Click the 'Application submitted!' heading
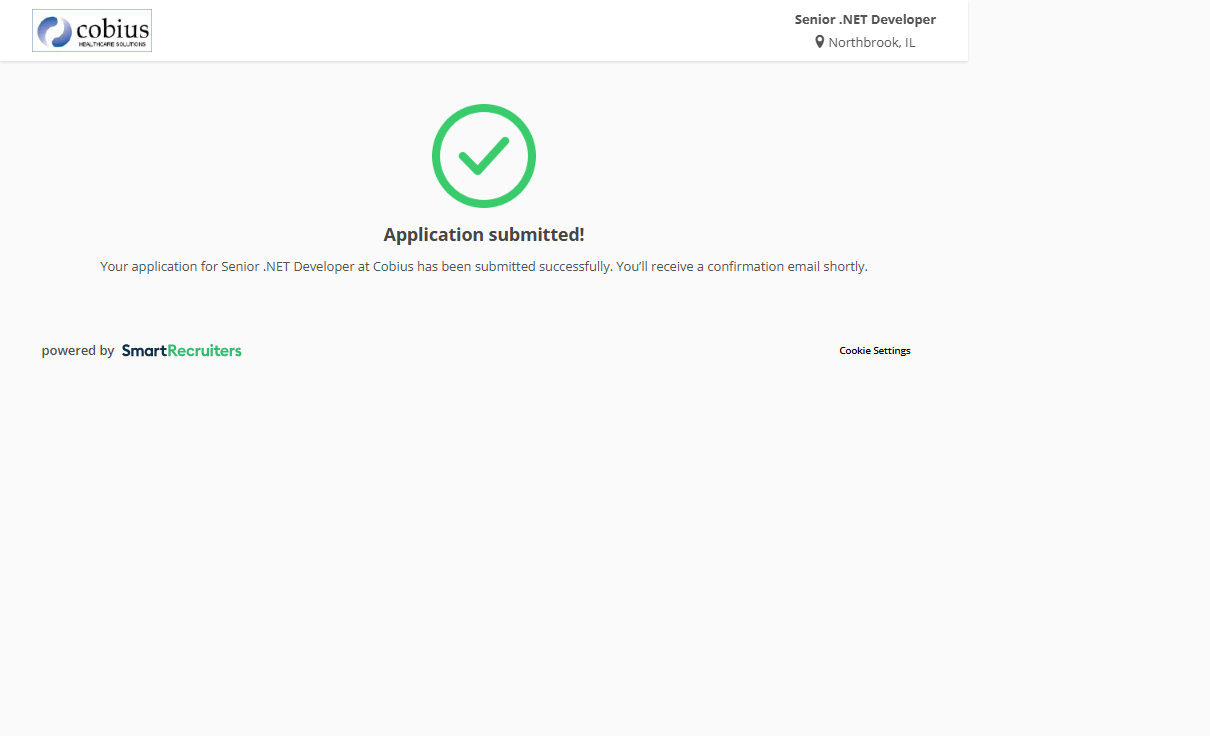The height and width of the screenshot is (736, 1210). (x=484, y=235)
